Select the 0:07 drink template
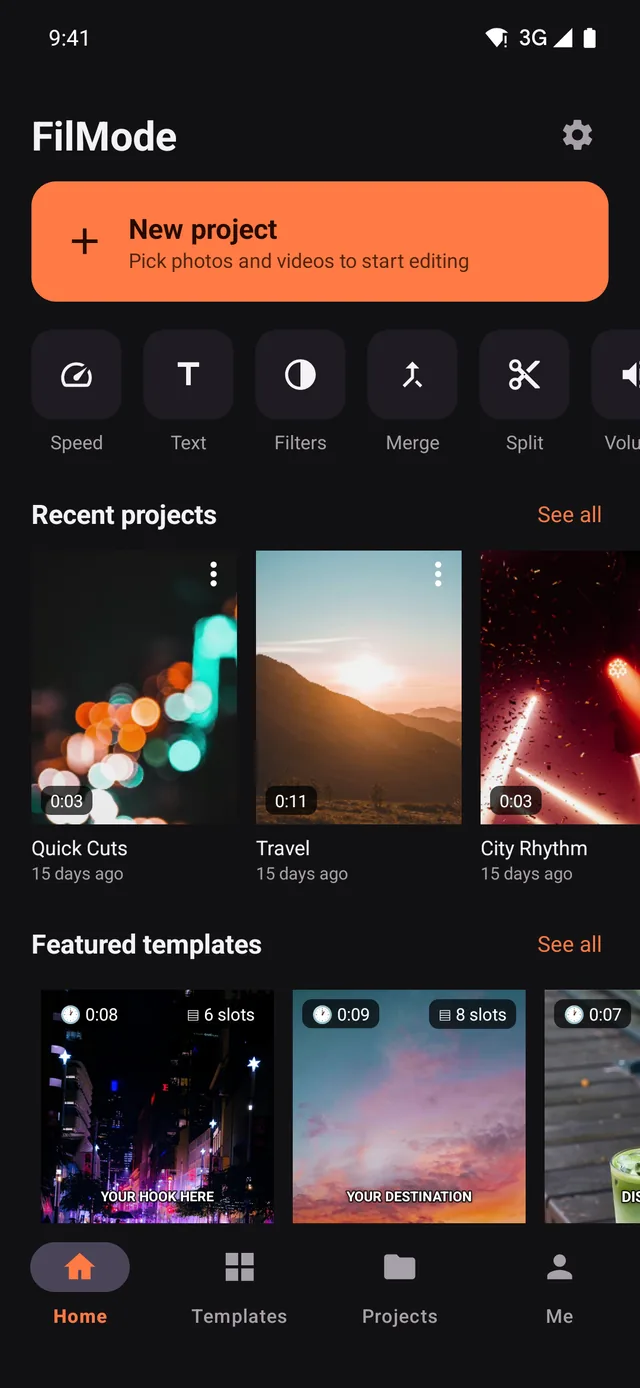 coord(592,1106)
